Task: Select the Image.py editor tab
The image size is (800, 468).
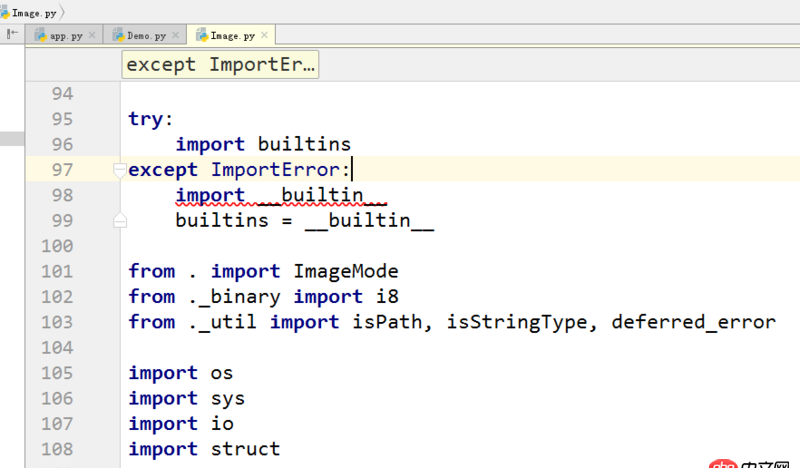Action: tap(232, 36)
